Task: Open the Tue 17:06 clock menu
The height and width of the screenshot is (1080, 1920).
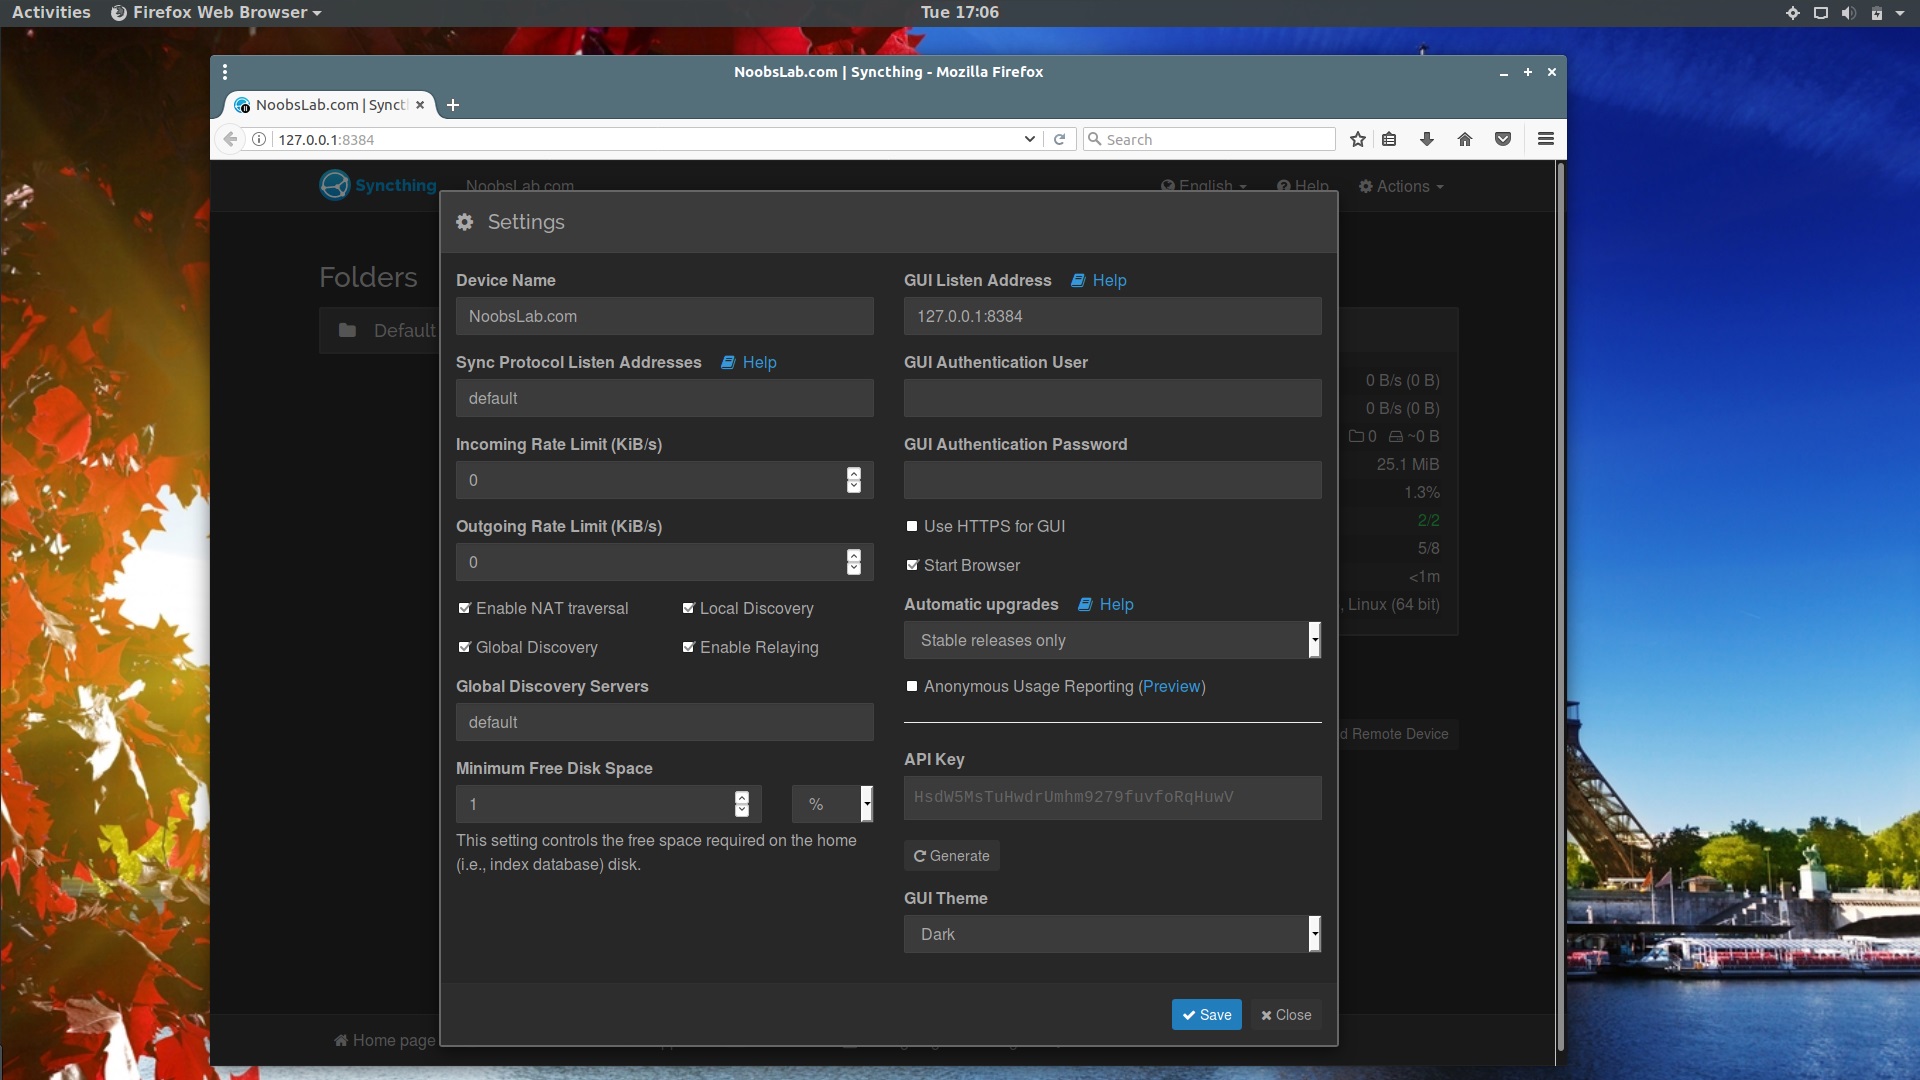Action: pyautogui.click(x=959, y=12)
